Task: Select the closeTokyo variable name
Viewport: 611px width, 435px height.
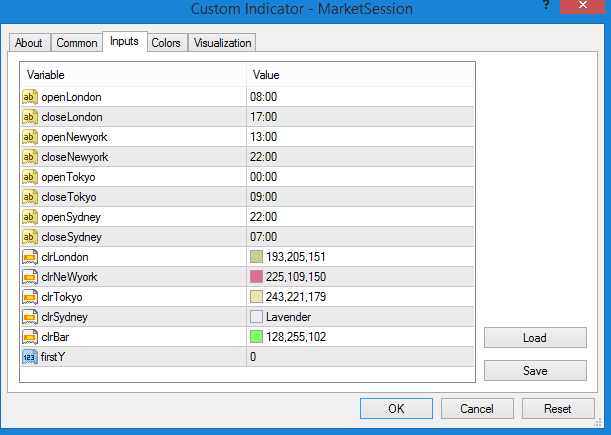Action: tap(69, 197)
